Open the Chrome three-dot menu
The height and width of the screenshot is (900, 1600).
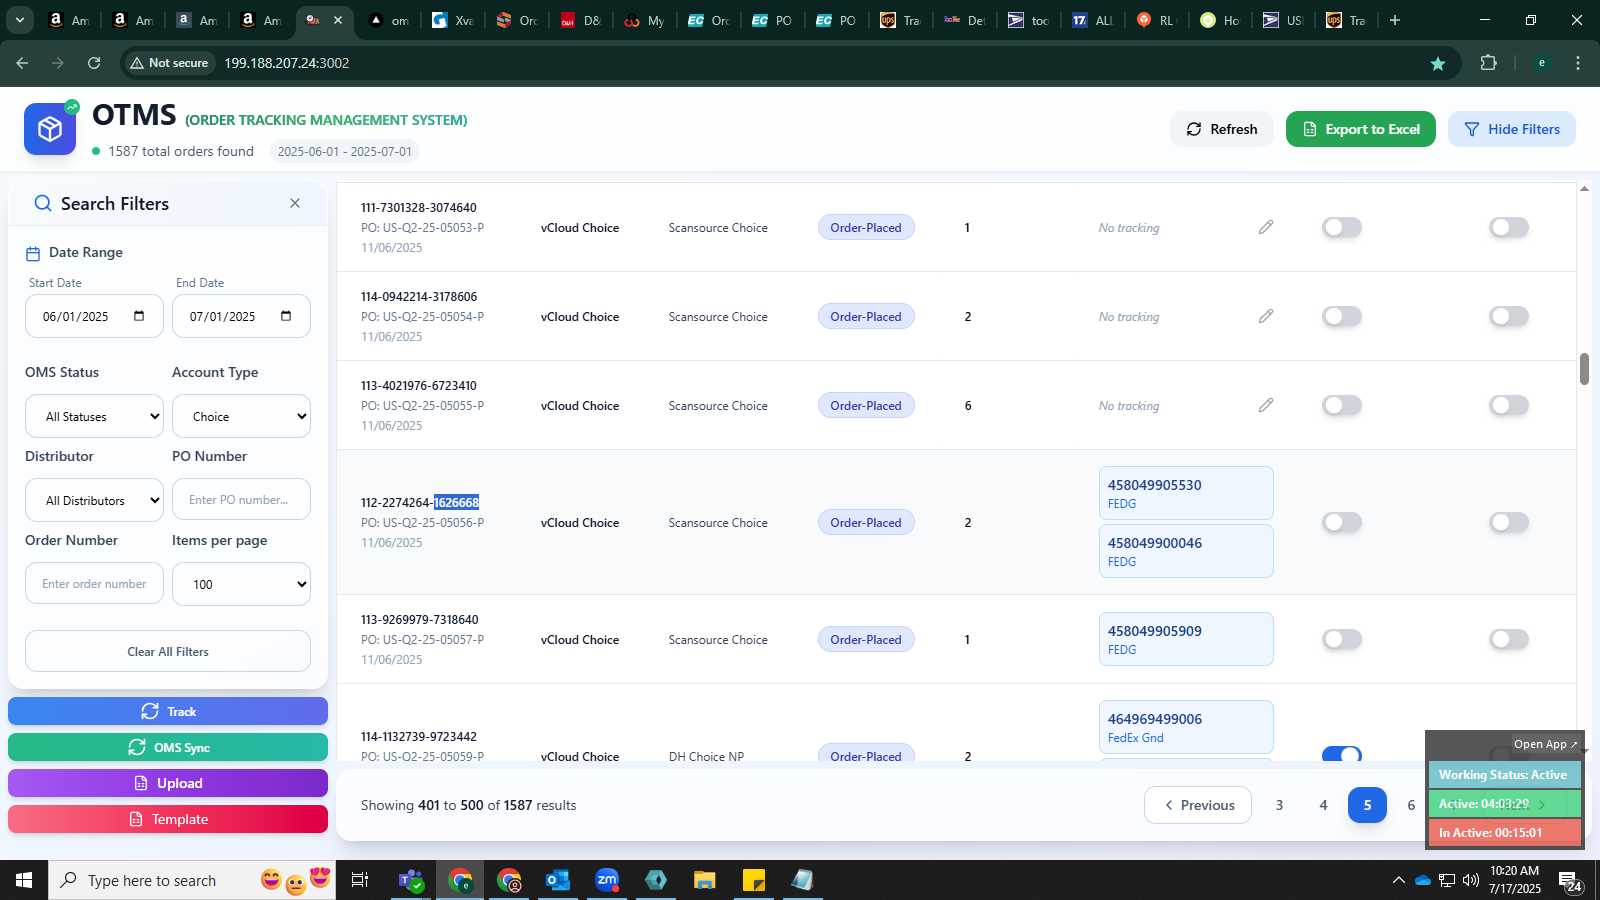click(1578, 63)
